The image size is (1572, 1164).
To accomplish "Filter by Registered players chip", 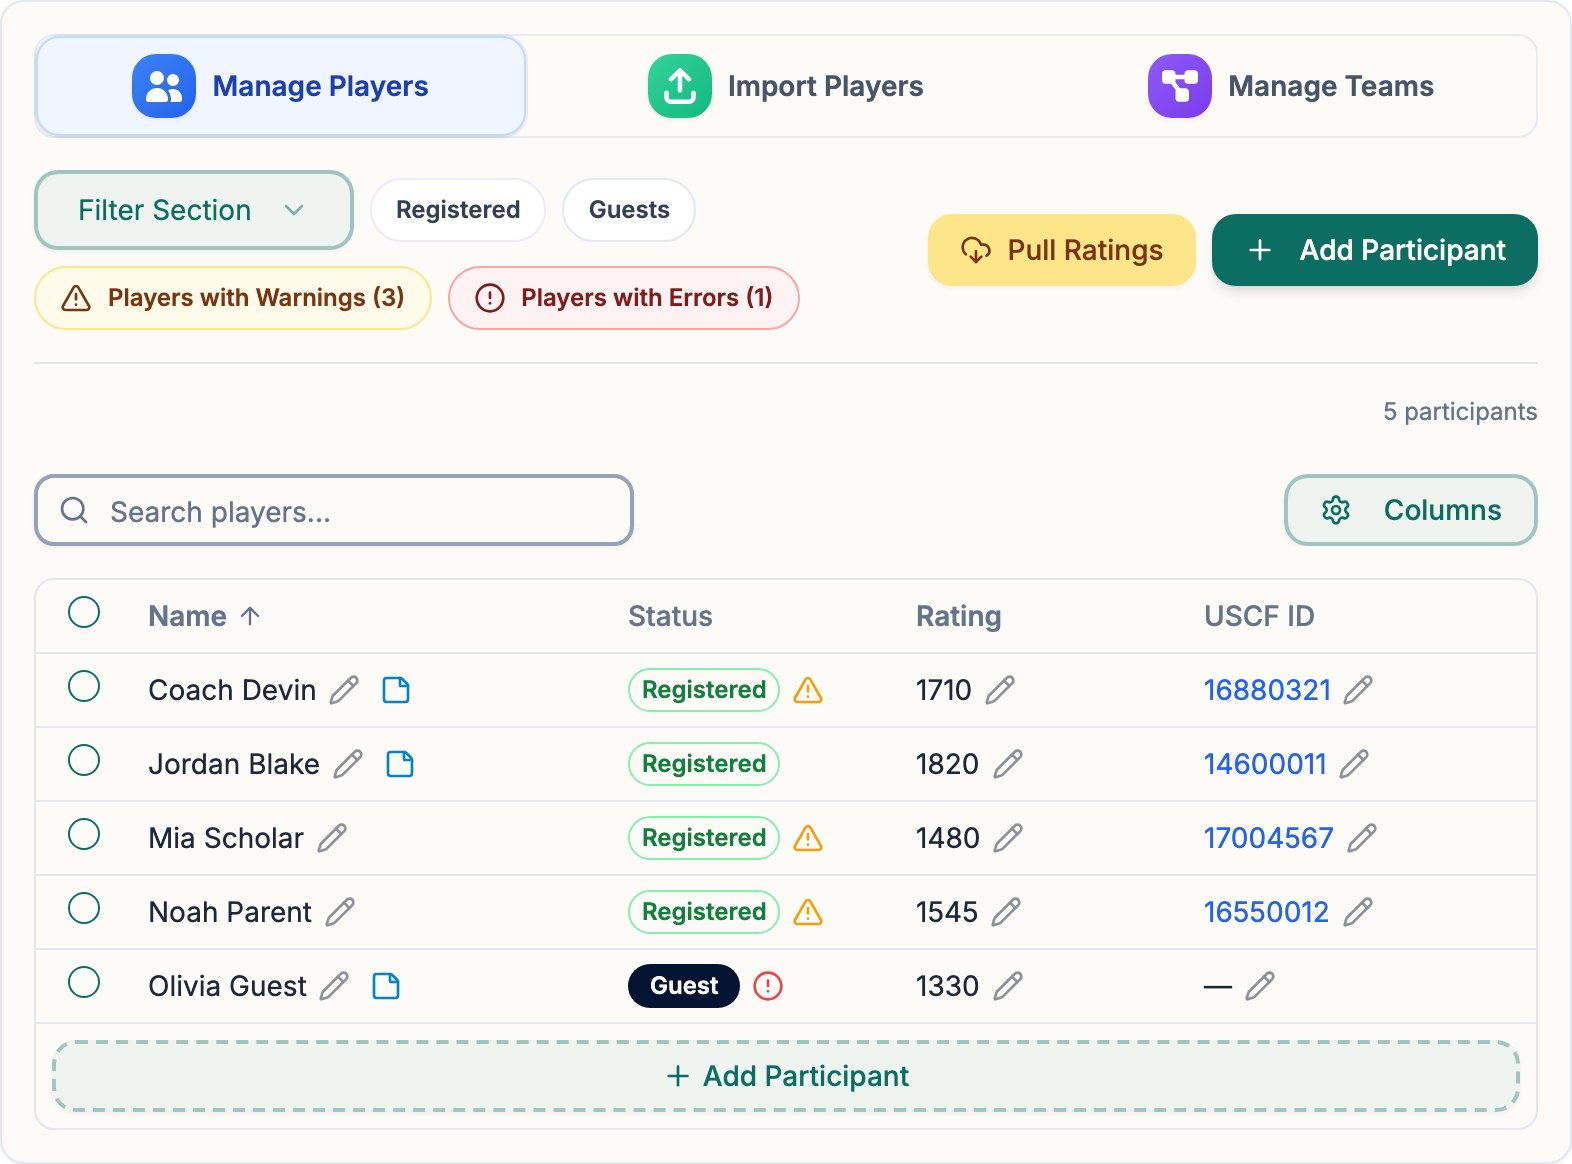I will click(458, 210).
